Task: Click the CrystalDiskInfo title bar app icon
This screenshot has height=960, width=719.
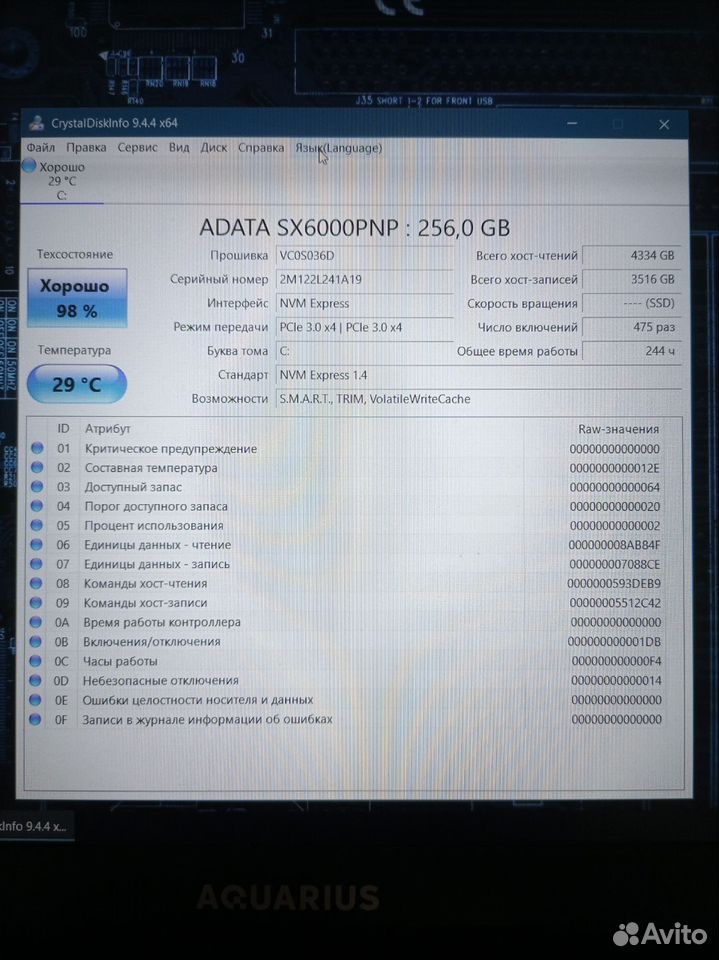Action: (36, 123)
